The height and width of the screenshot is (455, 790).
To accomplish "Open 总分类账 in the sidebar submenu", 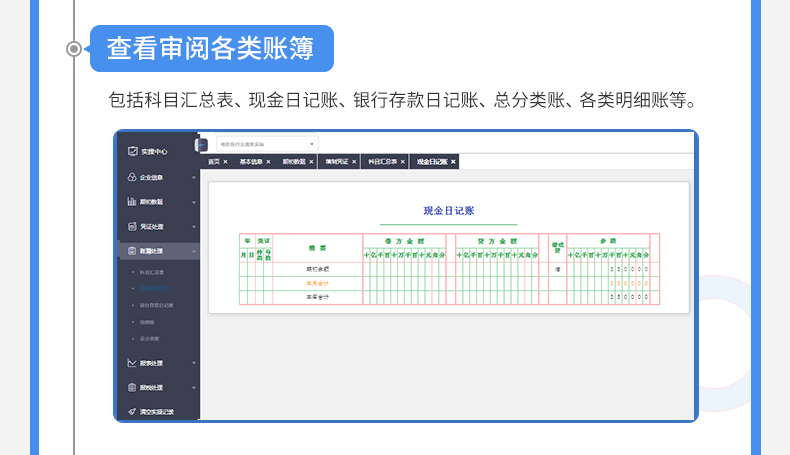I will point(150,339).
